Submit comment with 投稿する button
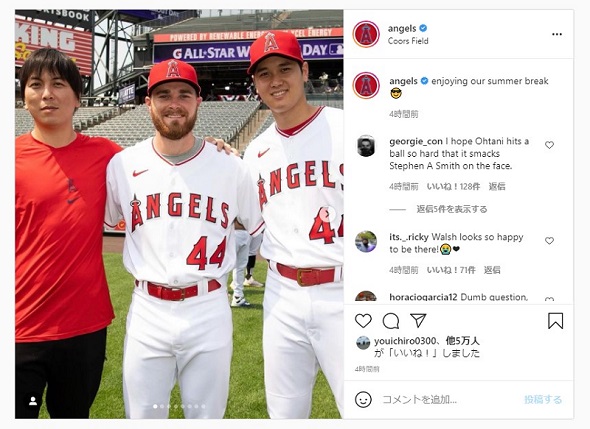 pos(543,400)
